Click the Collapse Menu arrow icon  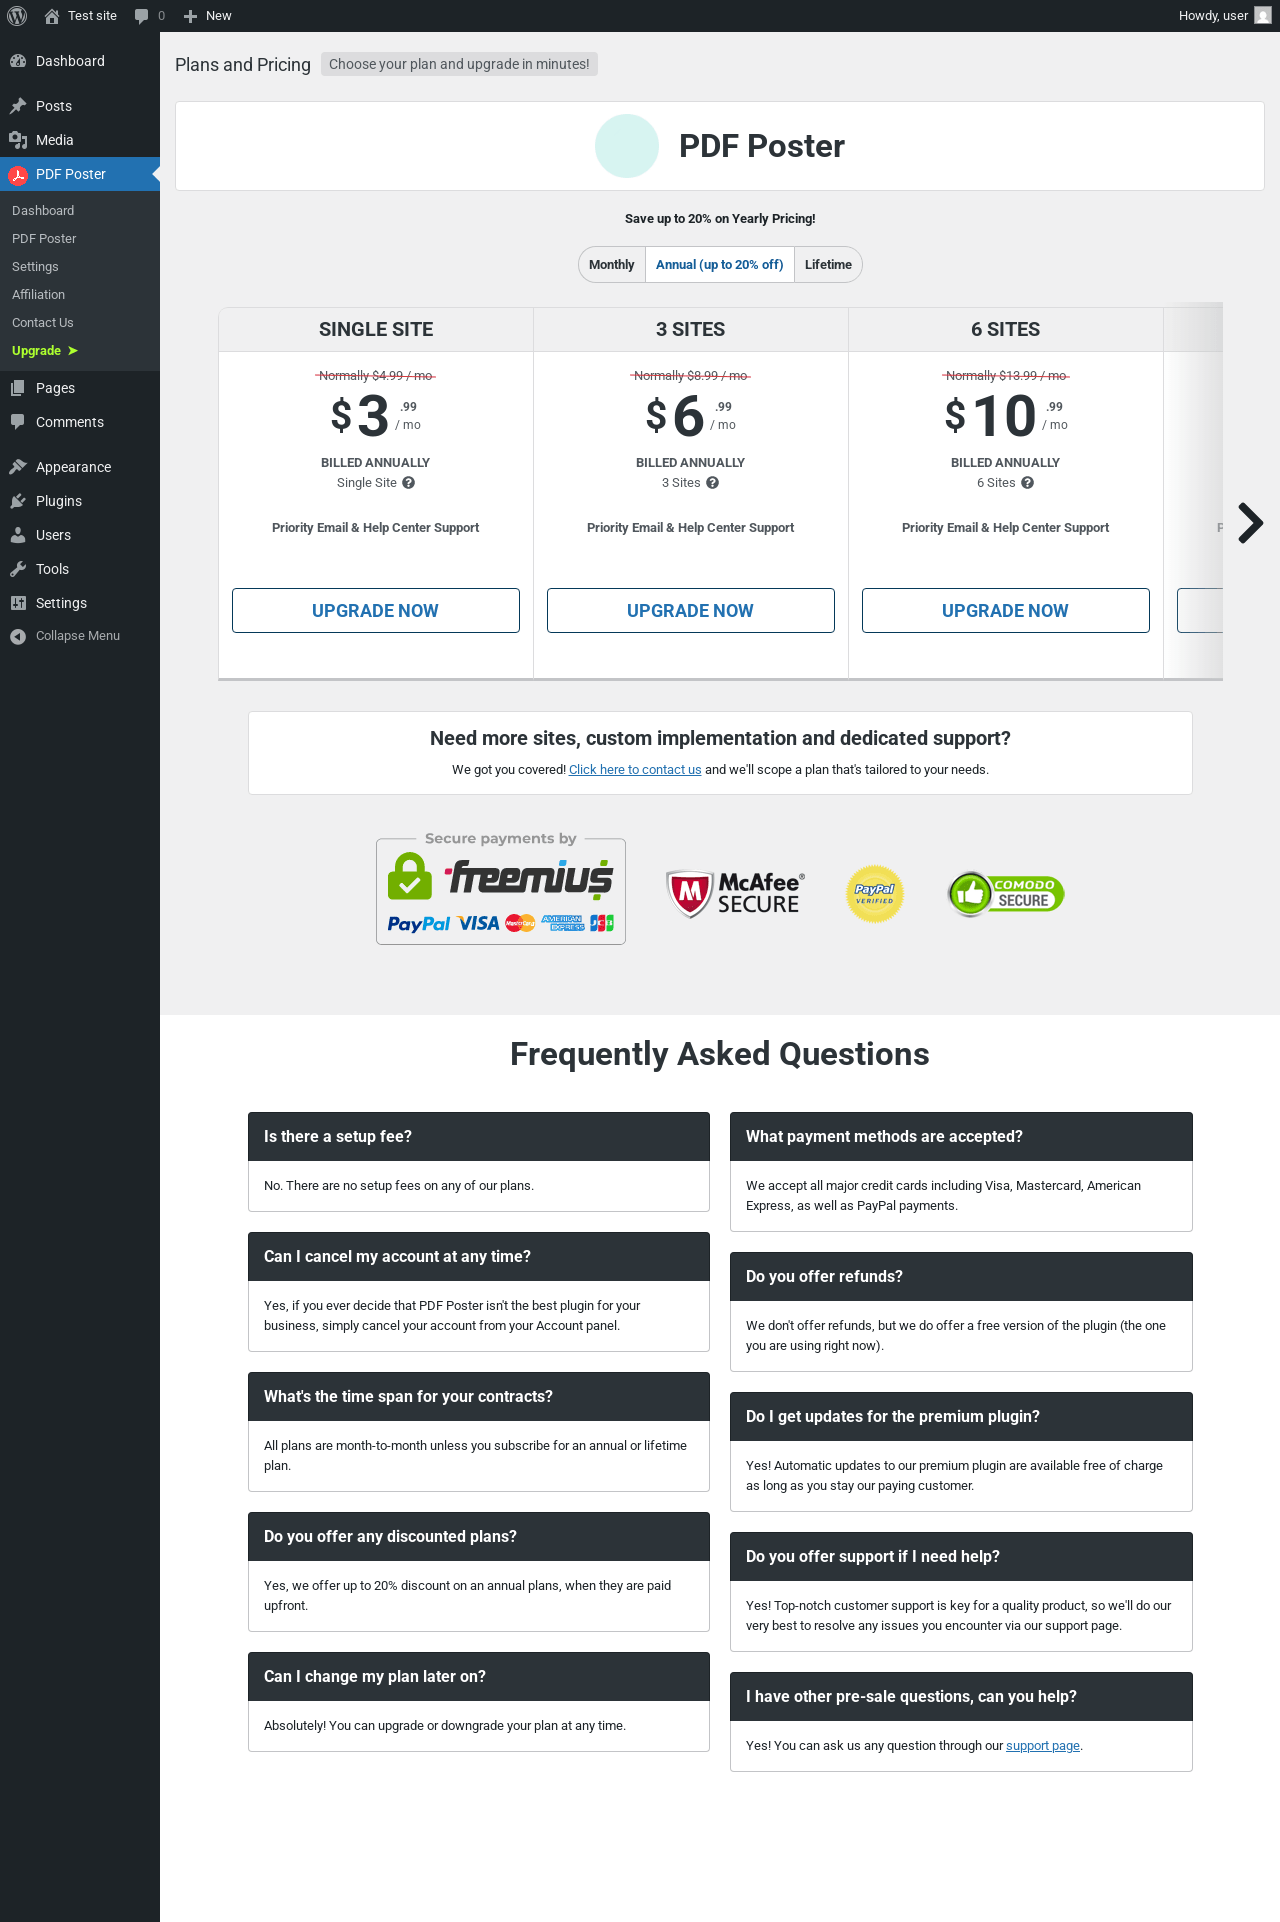click(x=18, y=636)
